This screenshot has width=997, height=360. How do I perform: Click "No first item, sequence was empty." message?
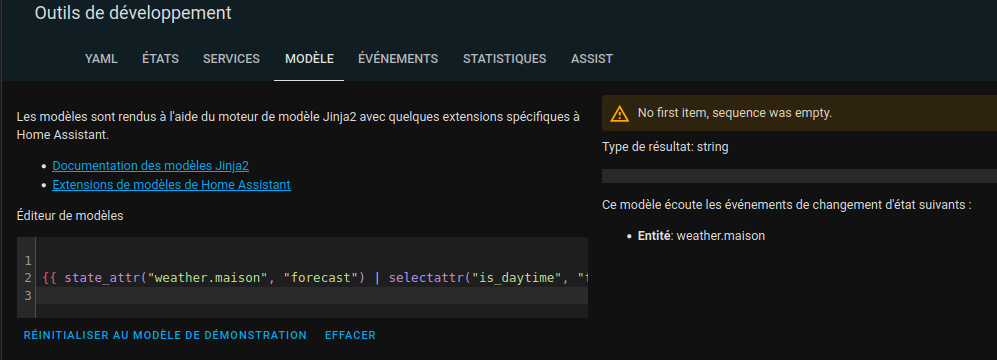click(x=735, y=113)
